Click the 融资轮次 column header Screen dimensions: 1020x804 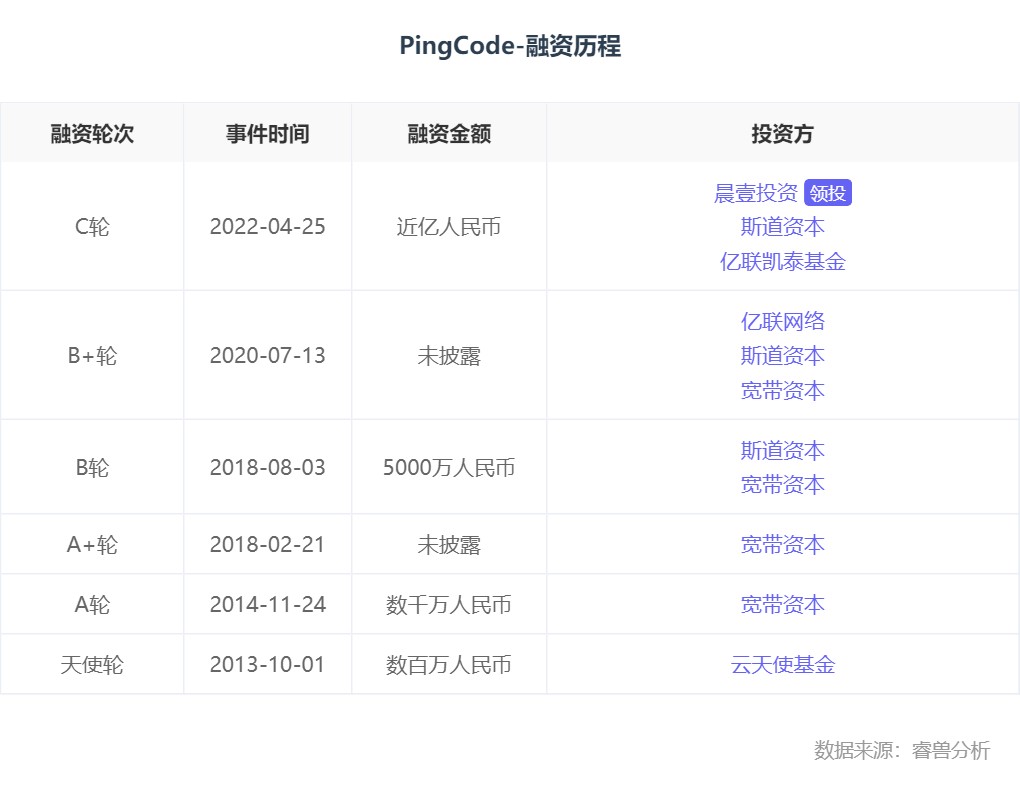(x=92, y=133)
